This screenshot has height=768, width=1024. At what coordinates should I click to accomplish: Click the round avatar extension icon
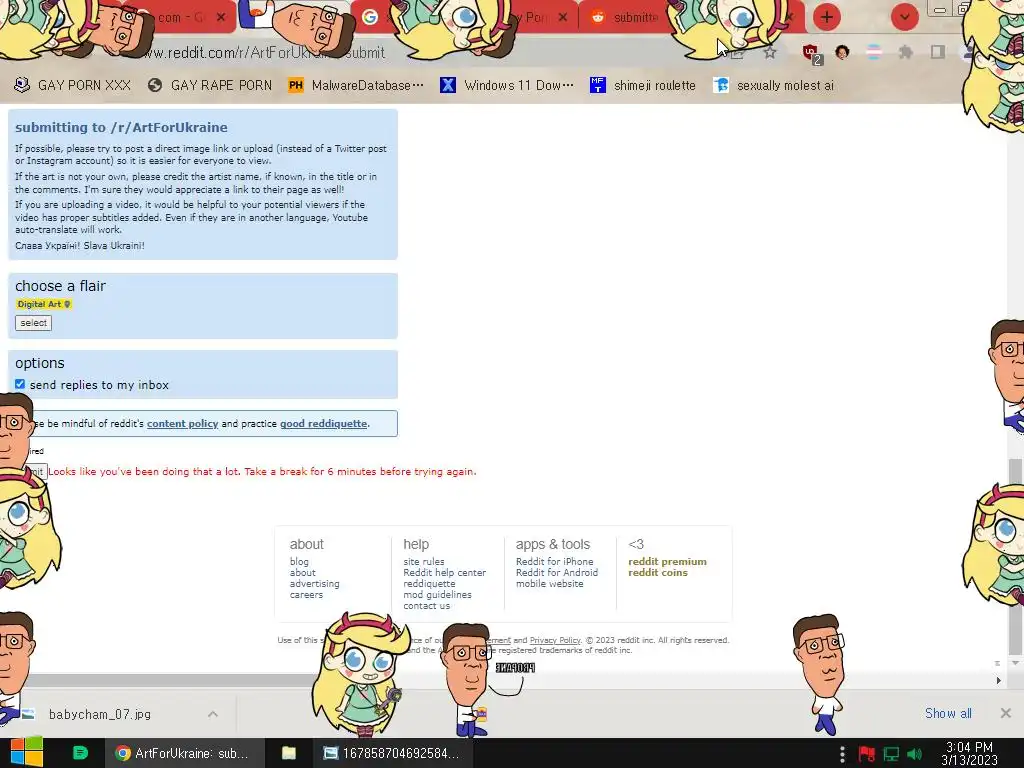click(x=842, y=52)
